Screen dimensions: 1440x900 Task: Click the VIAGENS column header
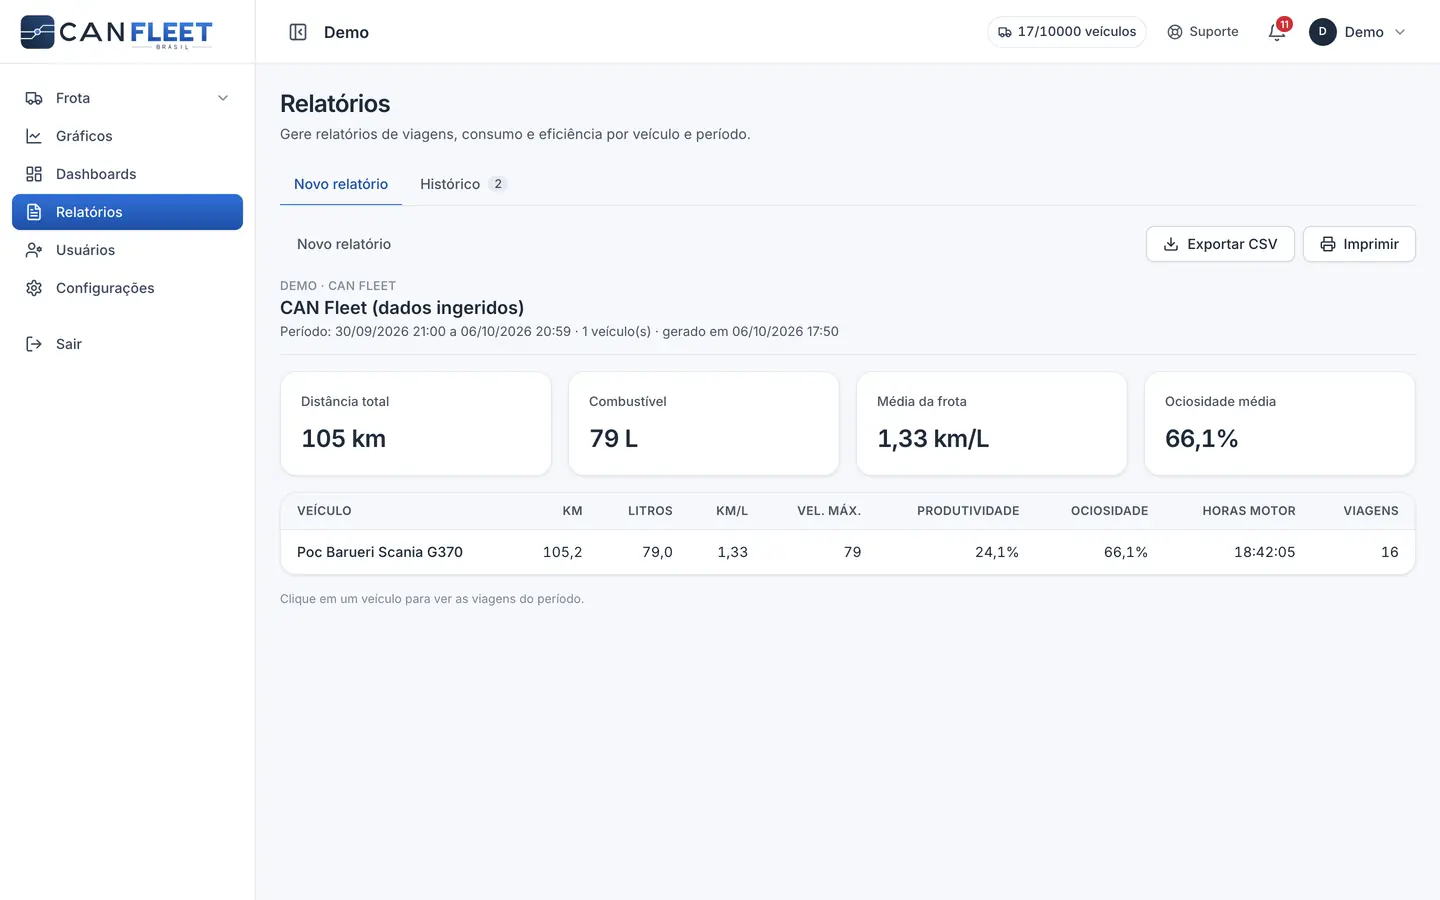[x=1371, y=511]
